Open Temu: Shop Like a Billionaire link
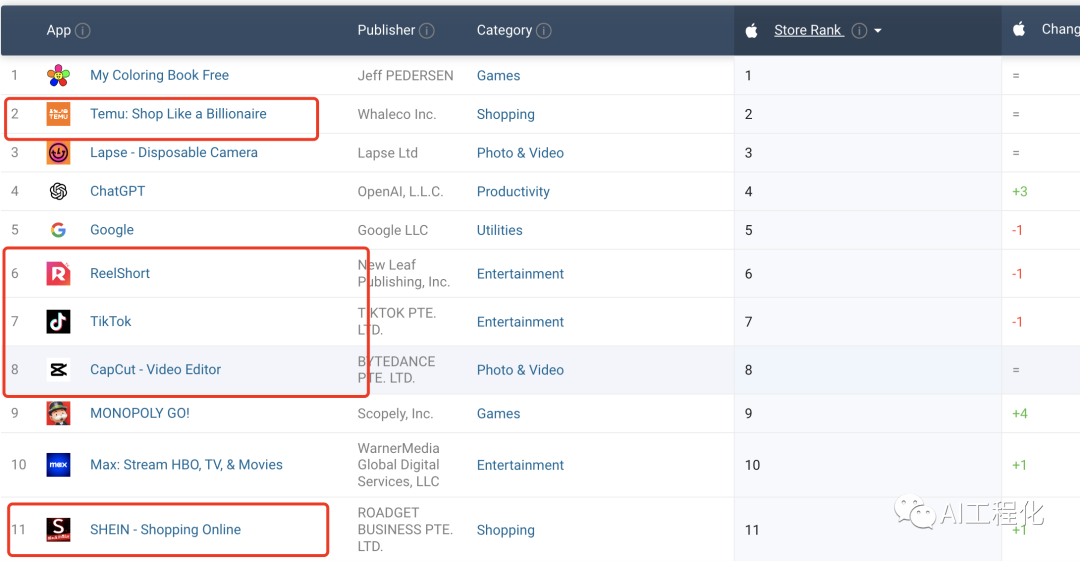1080x561 pixels. [178, 114]
